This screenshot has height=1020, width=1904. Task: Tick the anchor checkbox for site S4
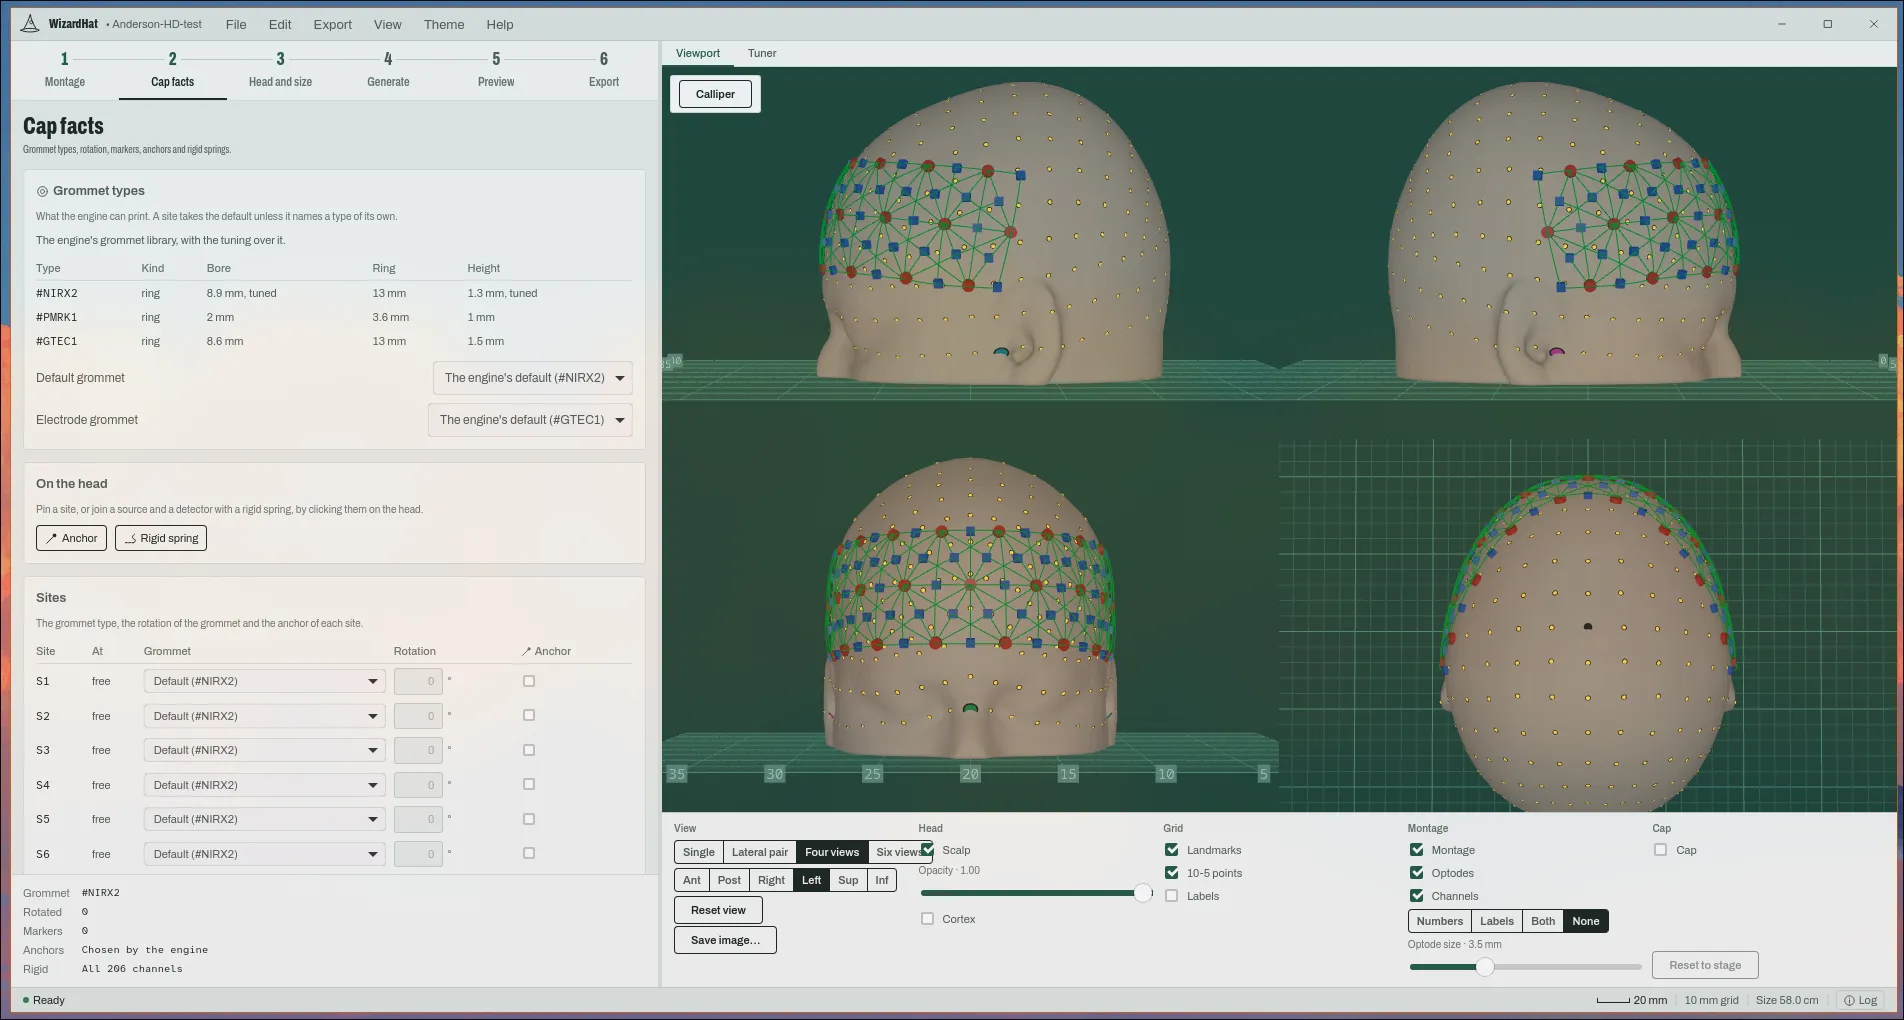click(529, 785)
